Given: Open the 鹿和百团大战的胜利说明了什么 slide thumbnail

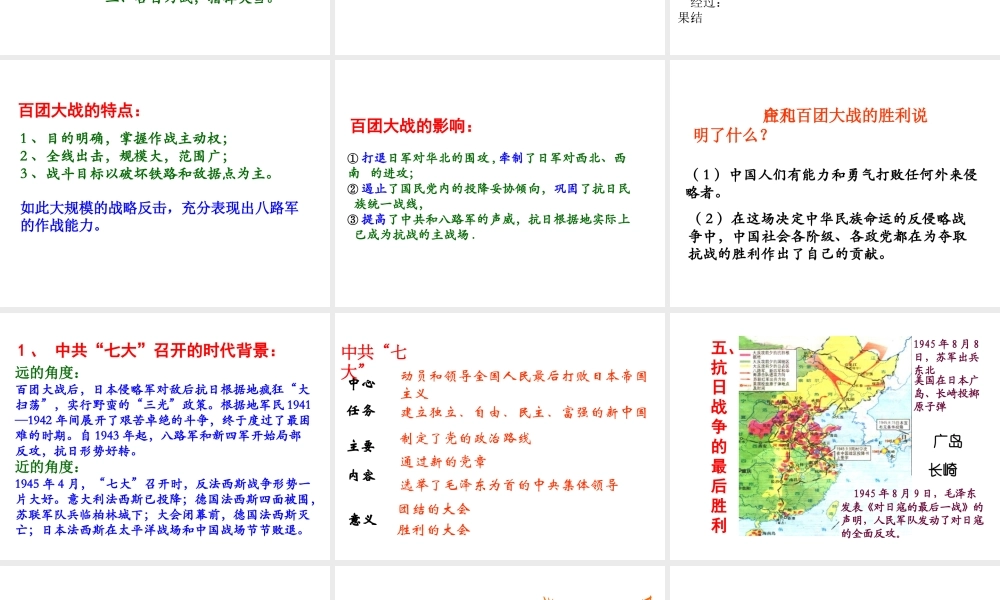Looking at the screenshot, I should coord(835,183).
